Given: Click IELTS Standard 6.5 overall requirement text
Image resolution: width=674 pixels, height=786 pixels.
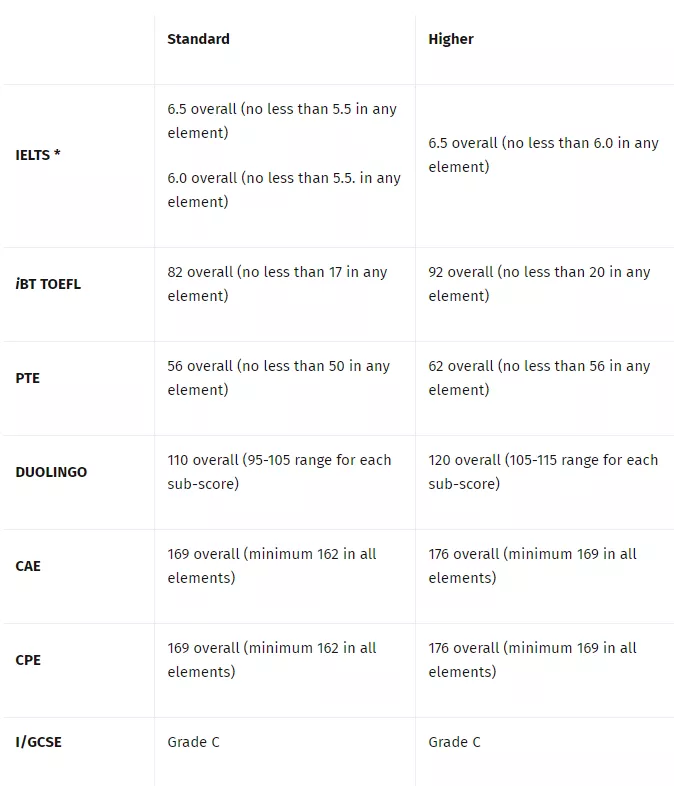Looking at the screenshot, I should (x=282, y=121).
